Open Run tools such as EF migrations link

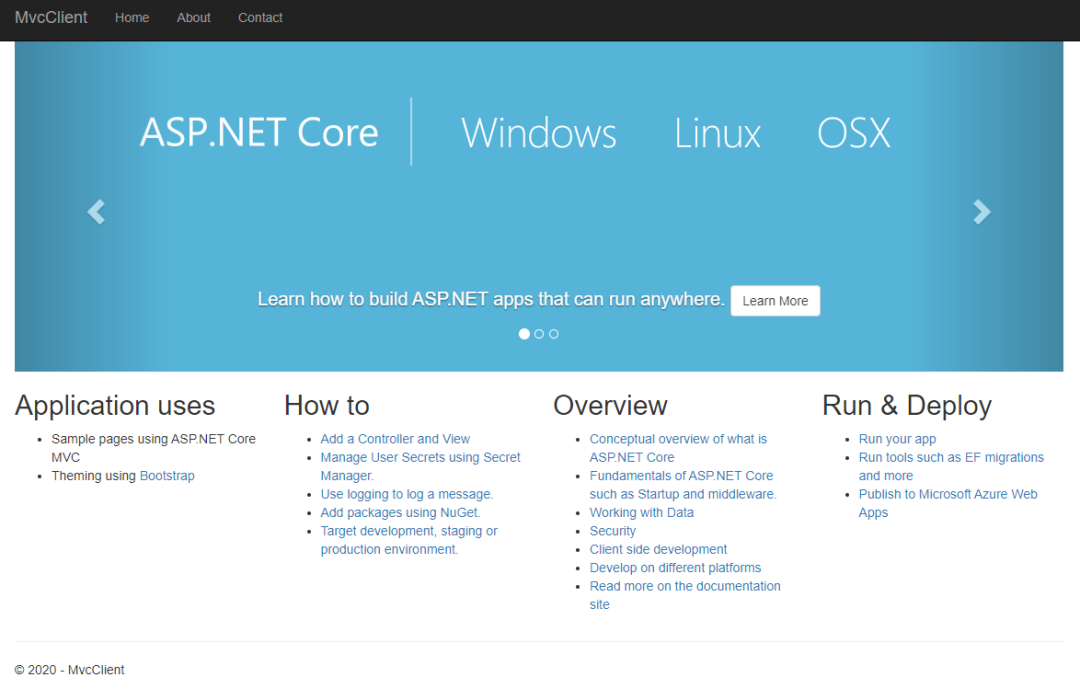pos(951,466)
